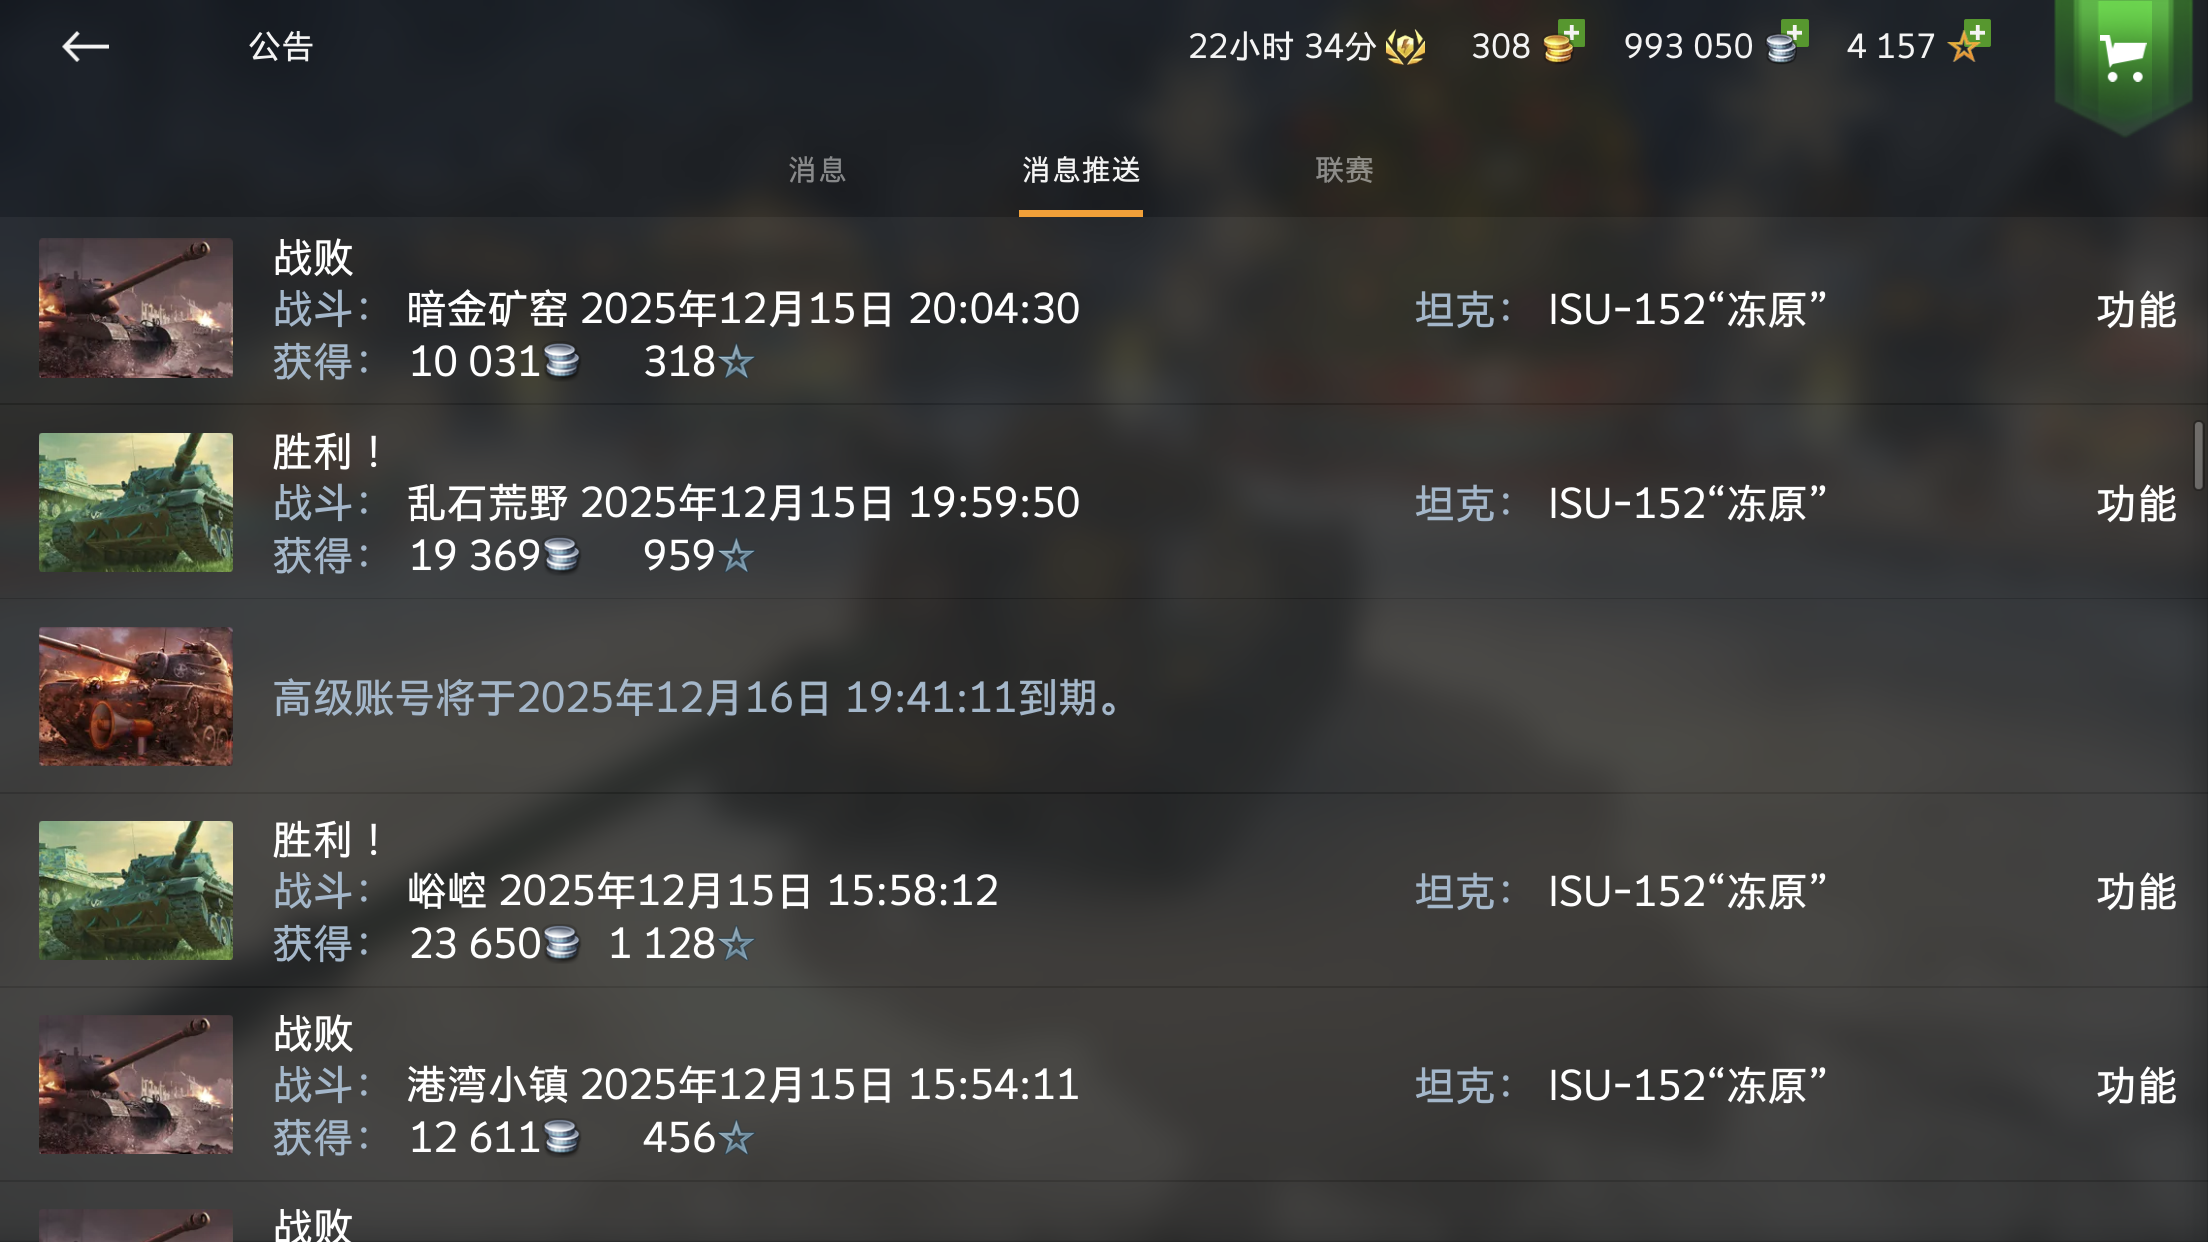Open 功能 for the 暗金矿窑 battle
2208x1242 pixels.
click(x=2136, y=310)
